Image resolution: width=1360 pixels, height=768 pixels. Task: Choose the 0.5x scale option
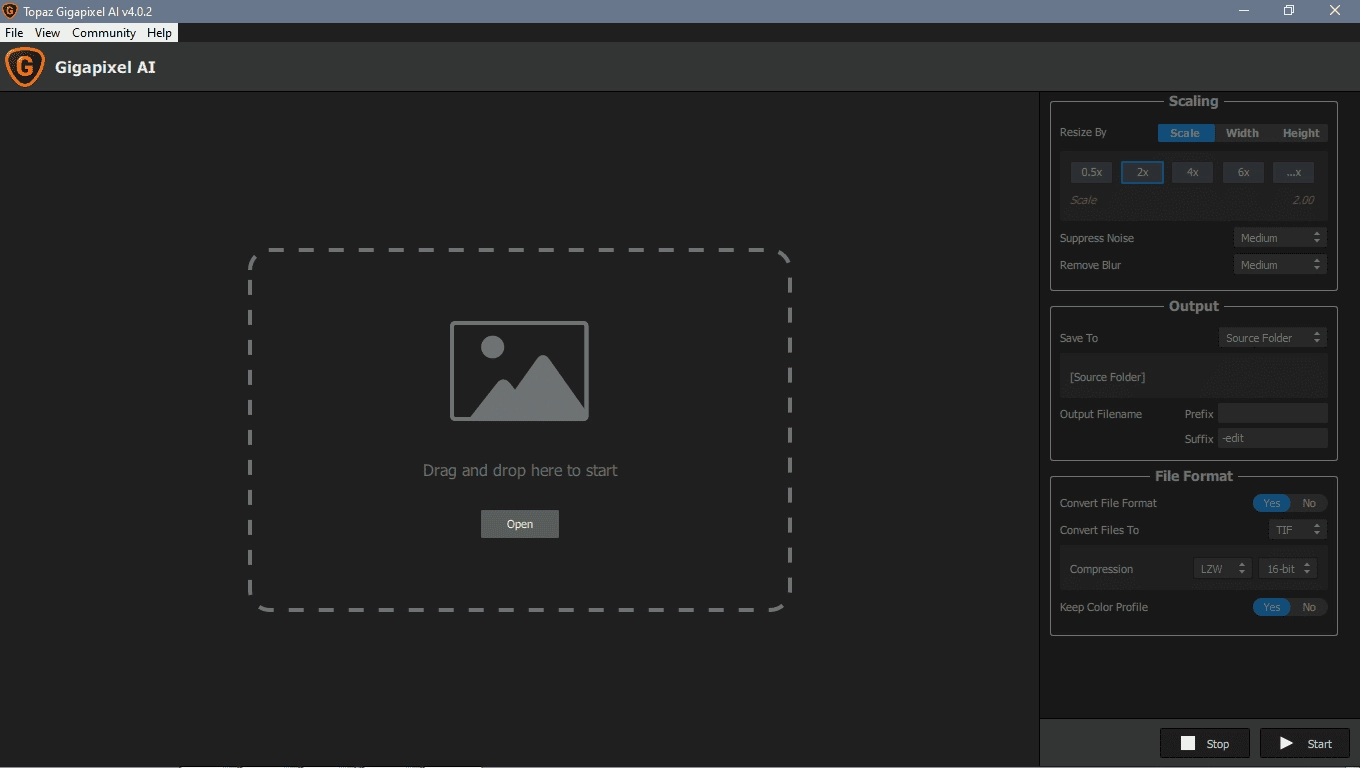pyautogui.click(x=1091, y=172)
